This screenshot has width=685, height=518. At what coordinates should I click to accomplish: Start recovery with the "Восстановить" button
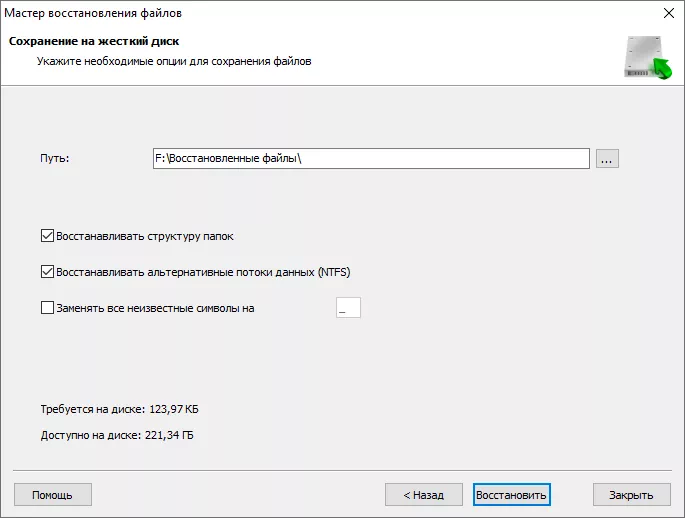(511, 494)
